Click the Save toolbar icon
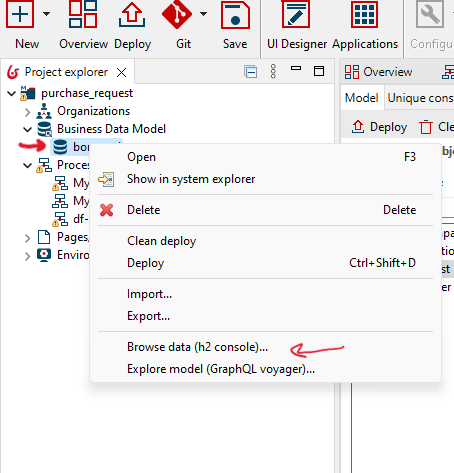Viewport: 454px width, 473px height. tap(235, 14)
